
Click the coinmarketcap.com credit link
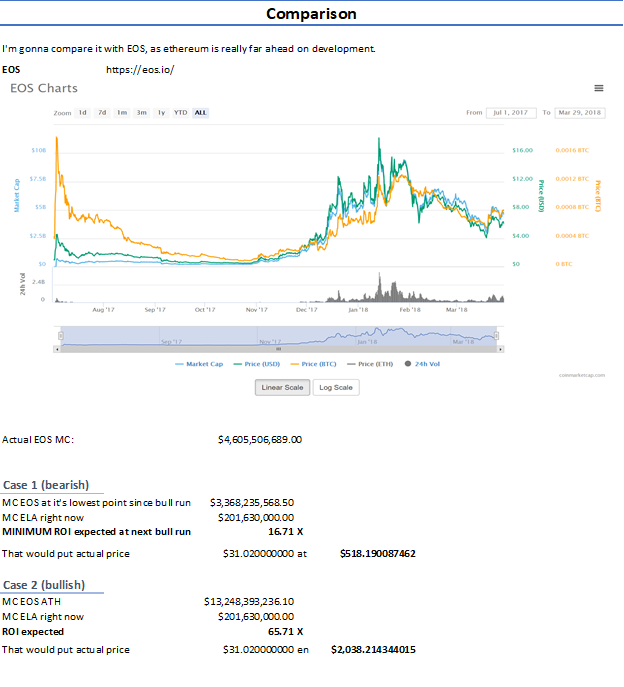(582, 375)
